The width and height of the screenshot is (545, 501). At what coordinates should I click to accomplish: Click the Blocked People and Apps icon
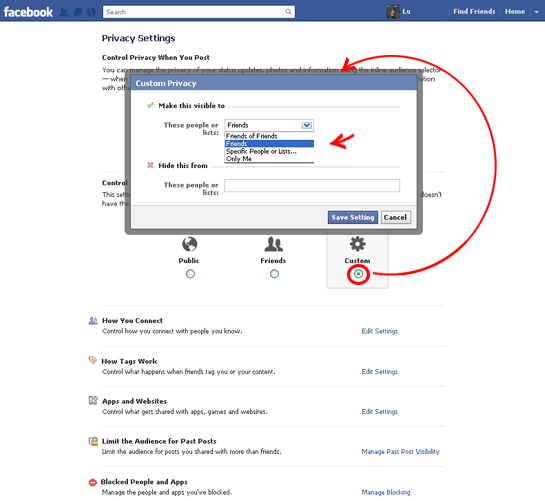tap(92, 483)
